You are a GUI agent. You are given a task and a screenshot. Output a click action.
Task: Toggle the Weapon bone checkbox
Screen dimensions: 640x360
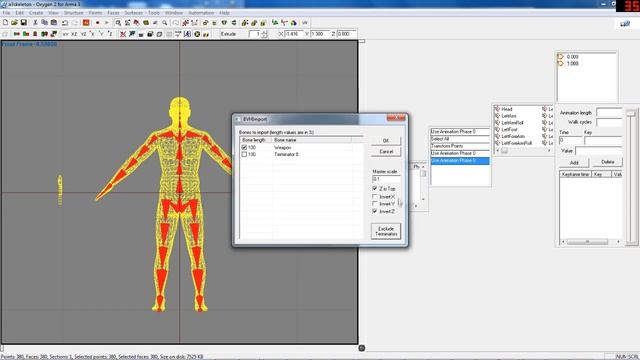click(x=244, y=147)
